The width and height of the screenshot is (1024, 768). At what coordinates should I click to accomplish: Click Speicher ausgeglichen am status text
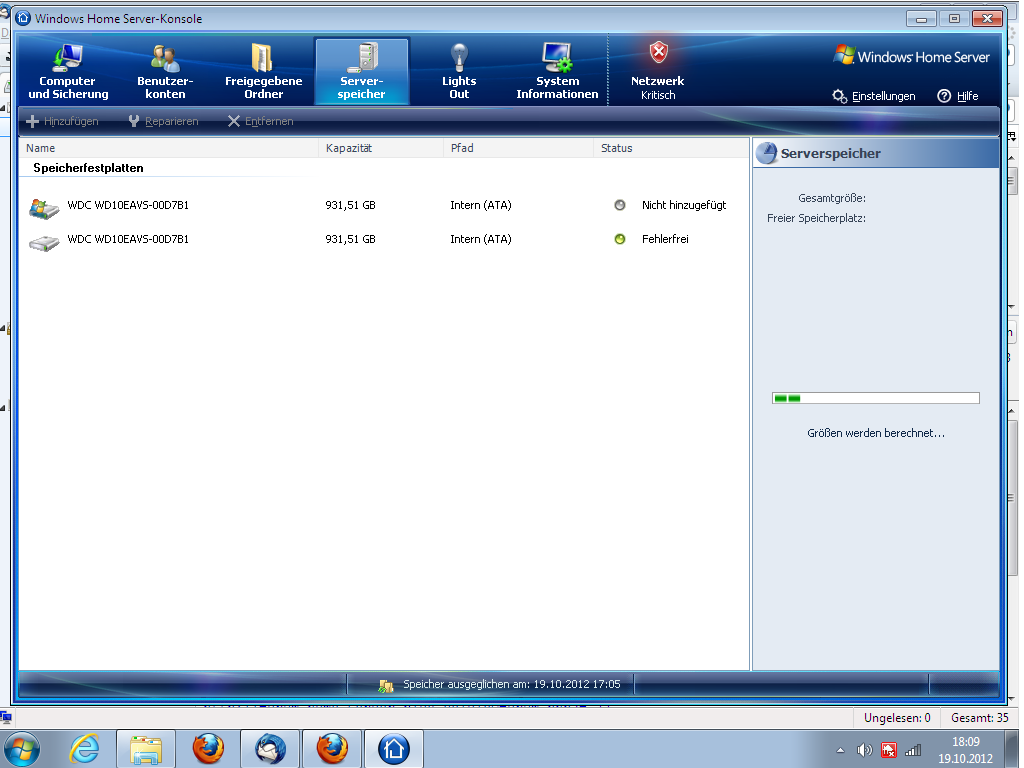[511, 684]
